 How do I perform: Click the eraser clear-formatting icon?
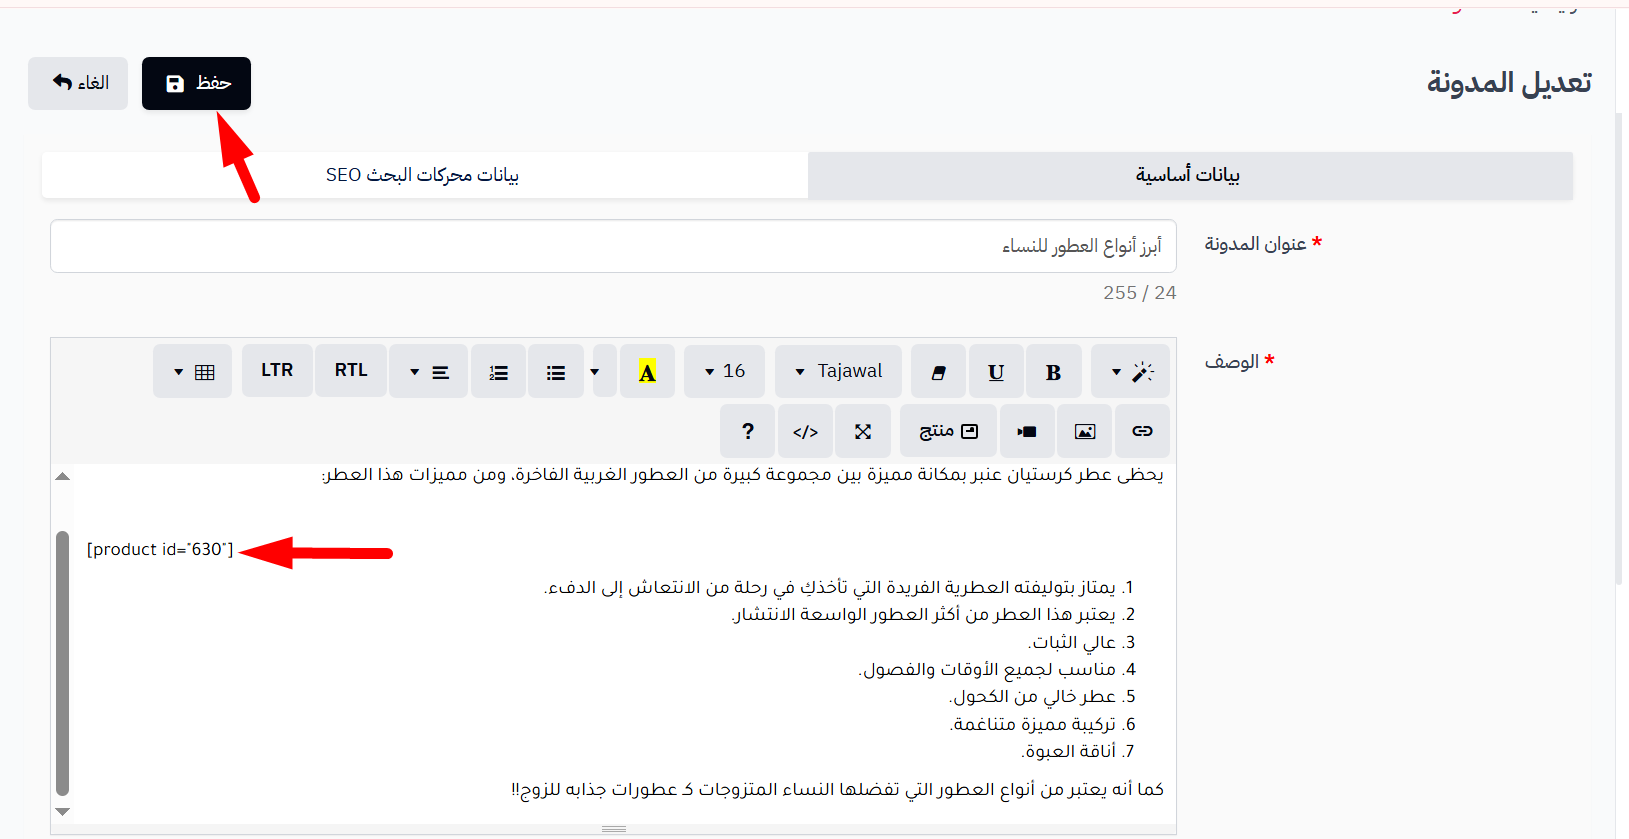click(x=938, y=372)
